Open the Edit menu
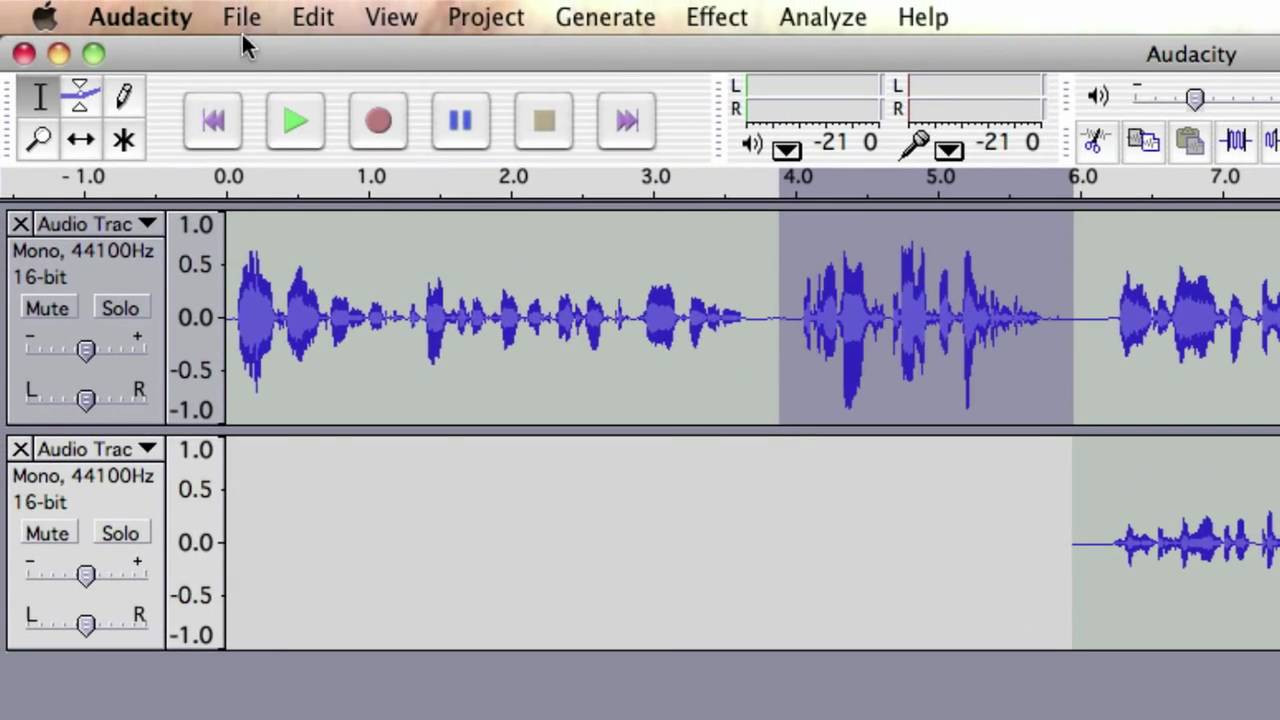Viewport: 1280px width, 720px height. (313, 17)
